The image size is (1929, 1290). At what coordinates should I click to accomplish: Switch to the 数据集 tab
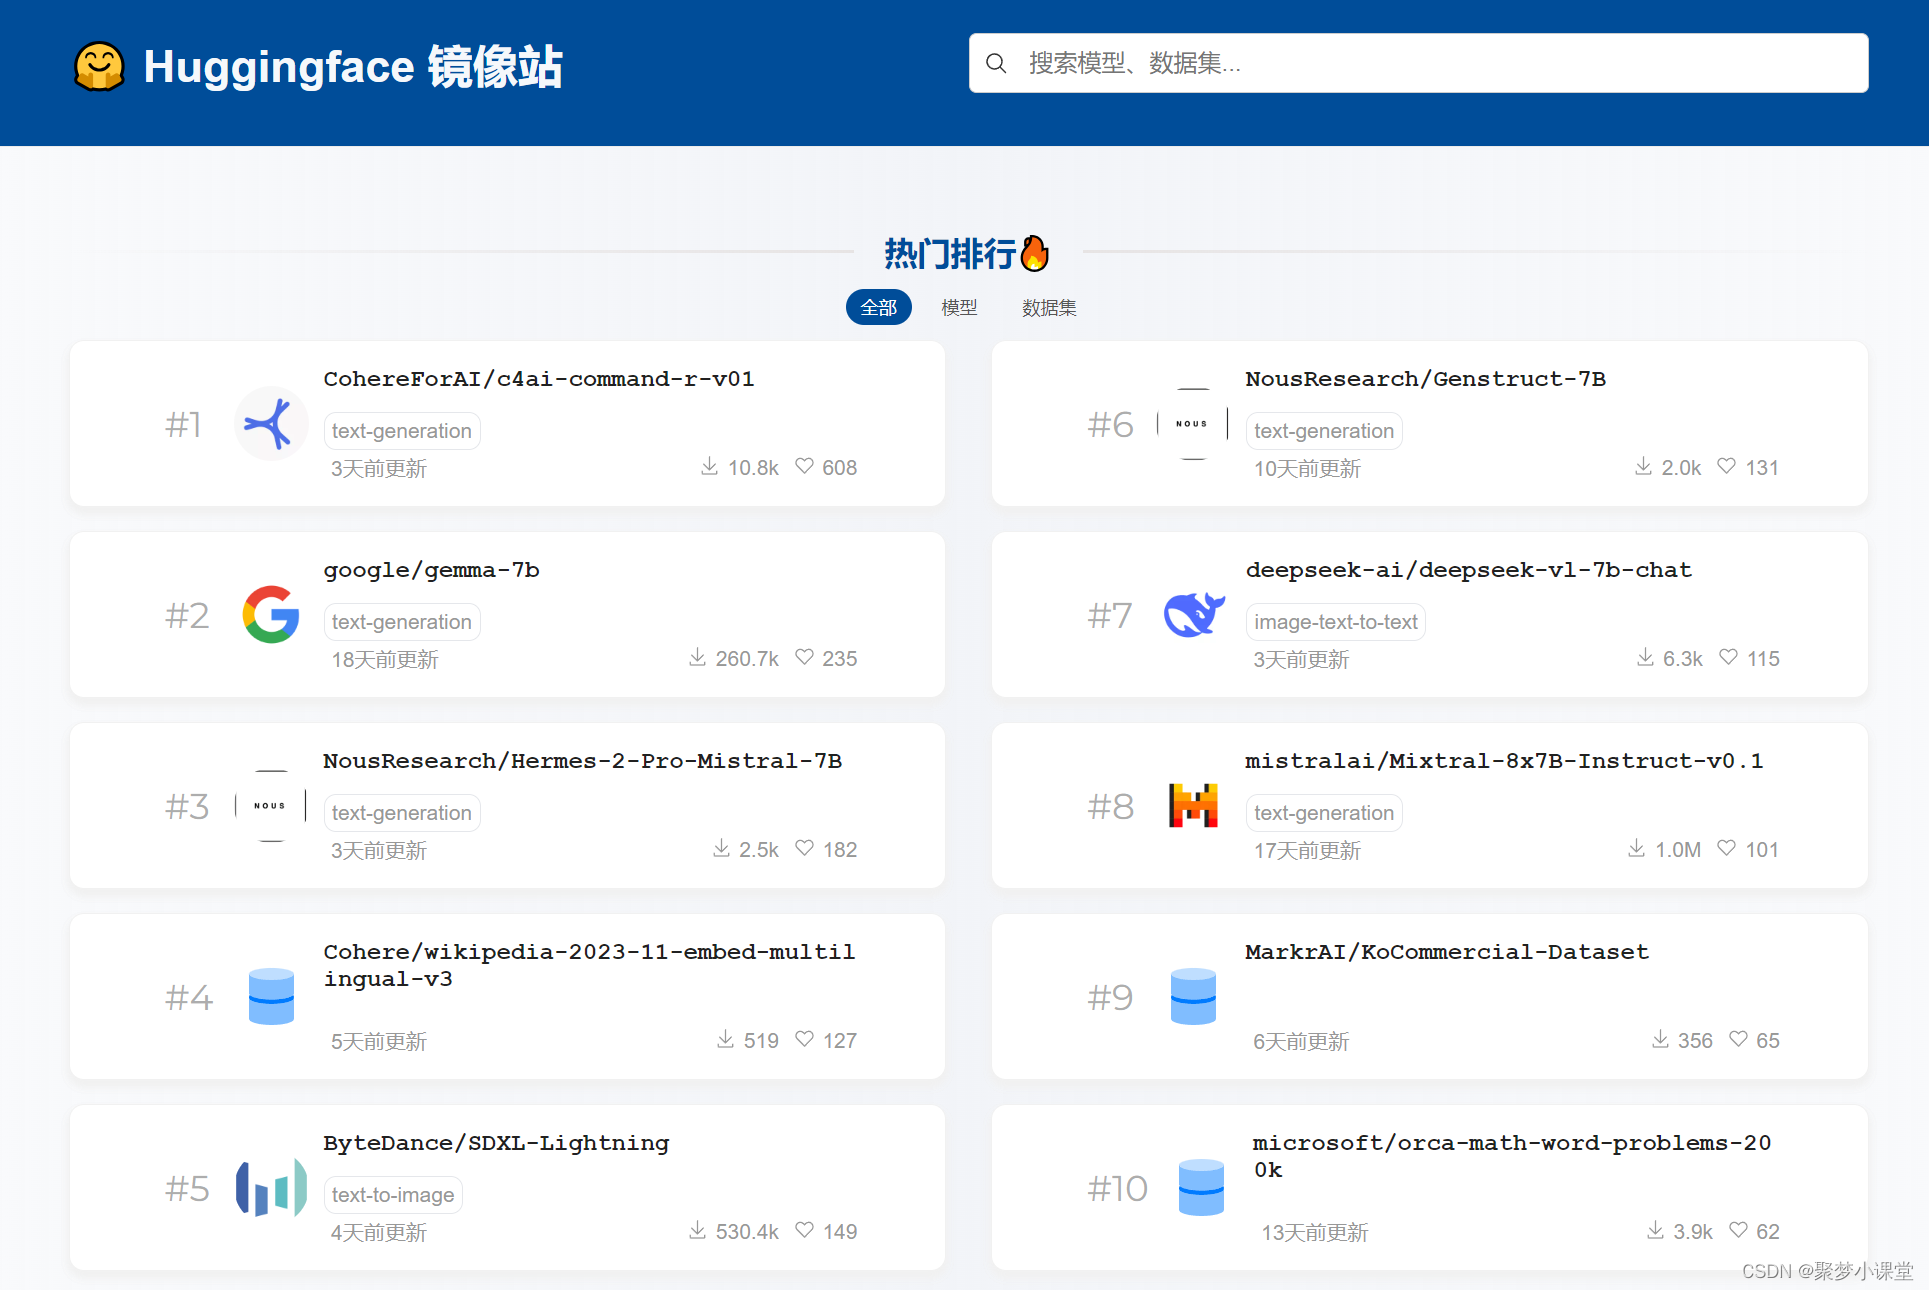[x=1049, y=308]
